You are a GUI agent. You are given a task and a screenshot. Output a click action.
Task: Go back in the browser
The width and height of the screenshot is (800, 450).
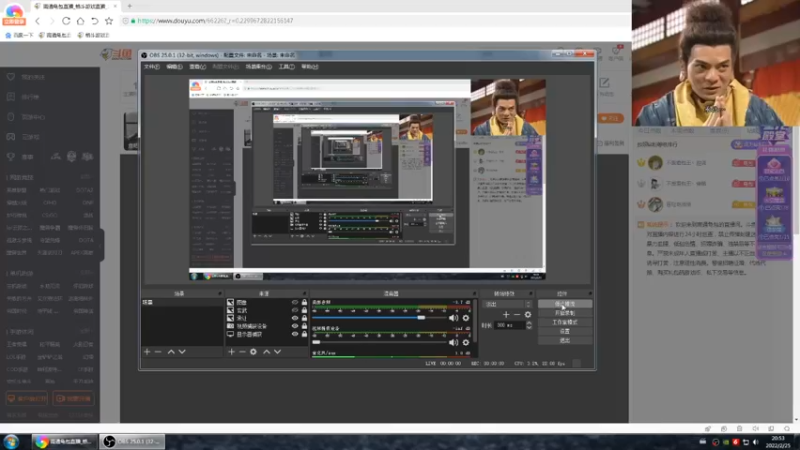point(37,21)
